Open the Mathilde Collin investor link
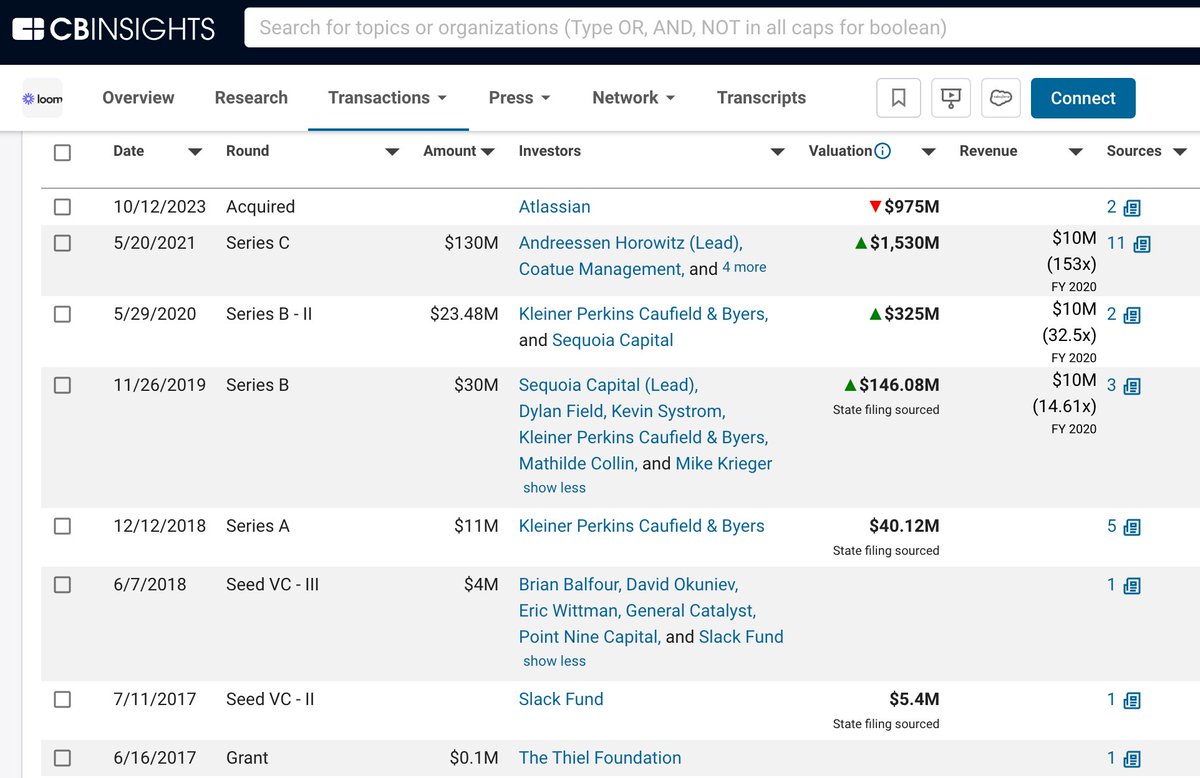Image resolution: width=1200 pixels, height=778 pixels. [577, 463]
